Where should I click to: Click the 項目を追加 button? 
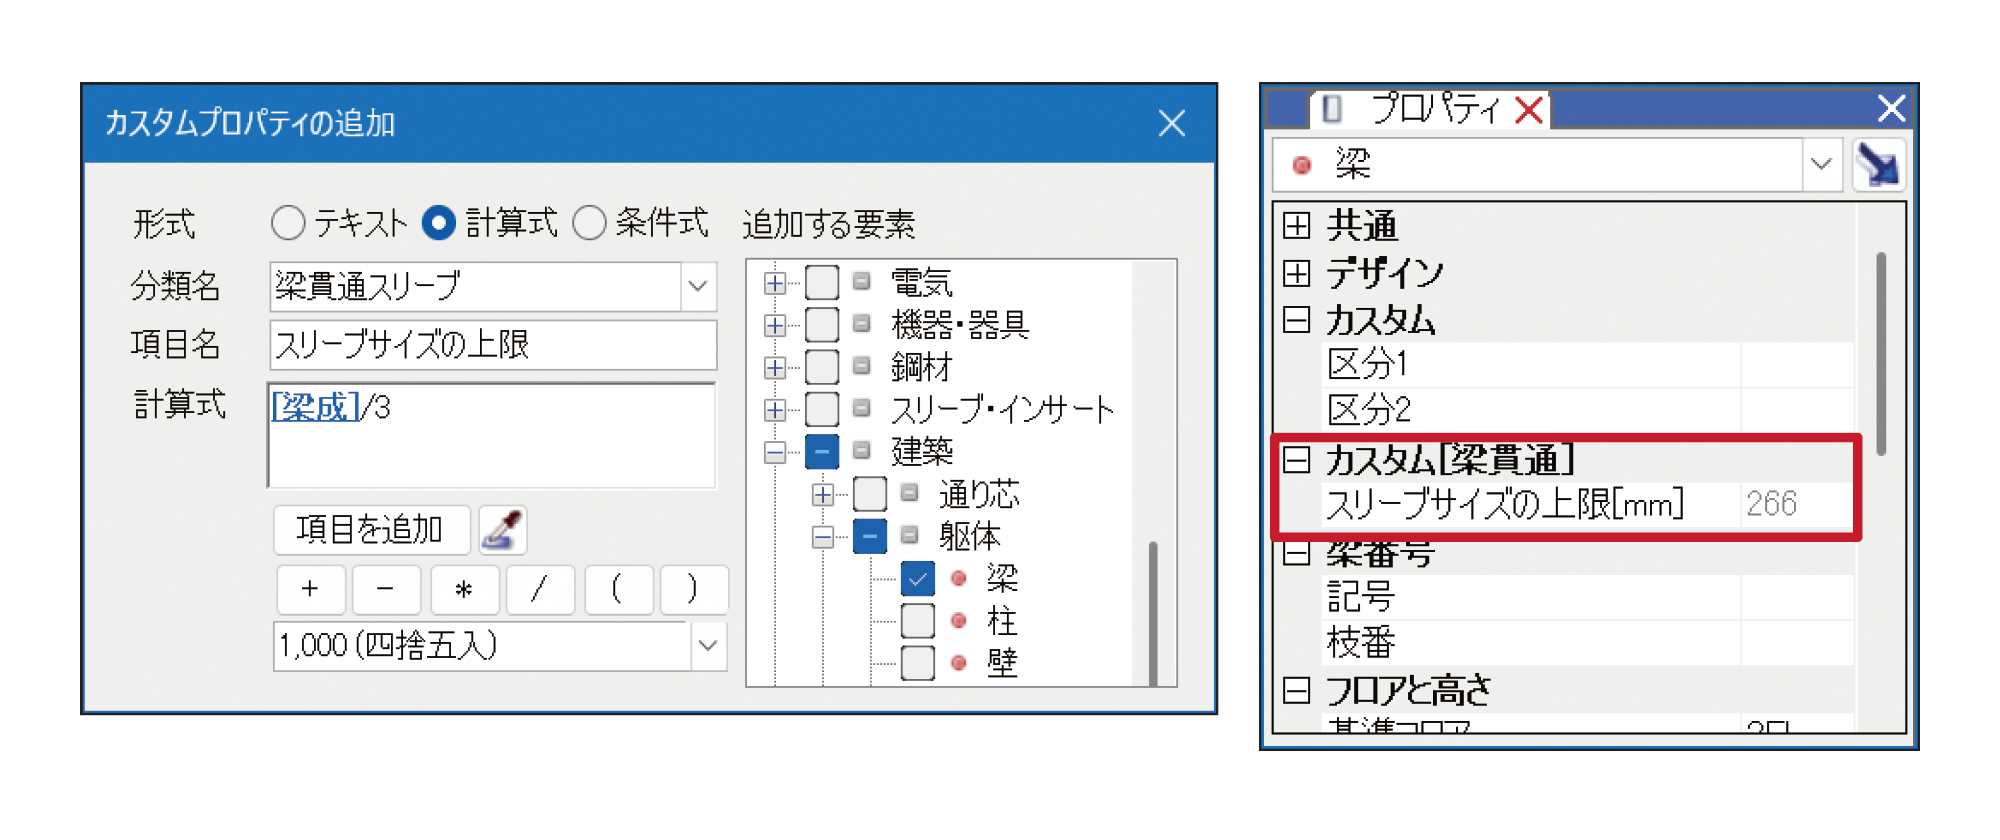tap(371, 529)
